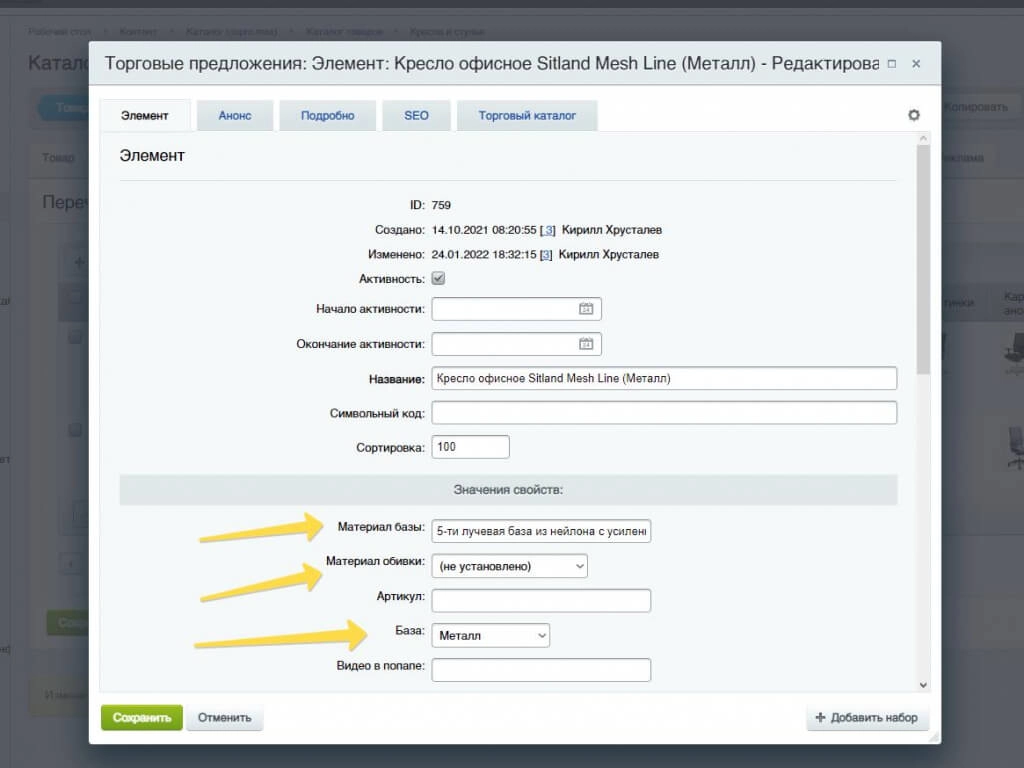The width and height of the screenshot is (1024, 768).
Task: Open the SEO tab
Action: tap(416, 116)
